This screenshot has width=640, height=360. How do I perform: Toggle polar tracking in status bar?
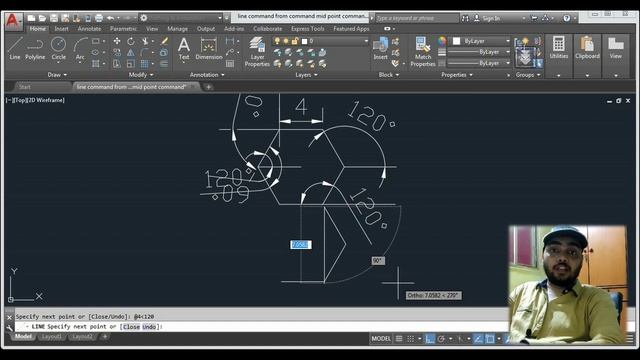point(441,339)
